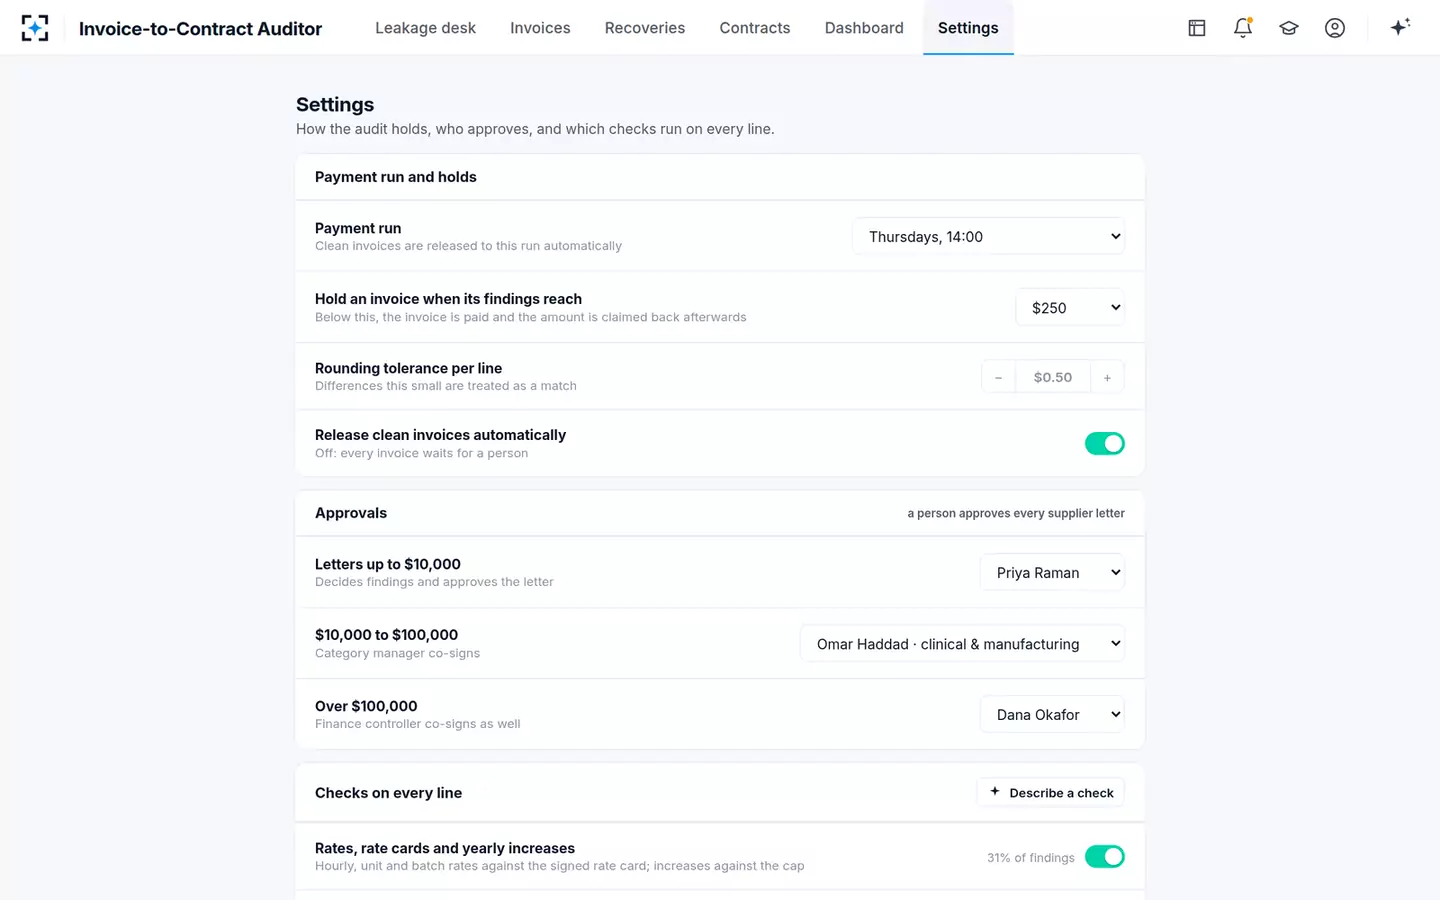Click the 'Hold an invoice when its findings reach' label
The width and height of the screenshot is (1440, 900).
pos(448,299)
